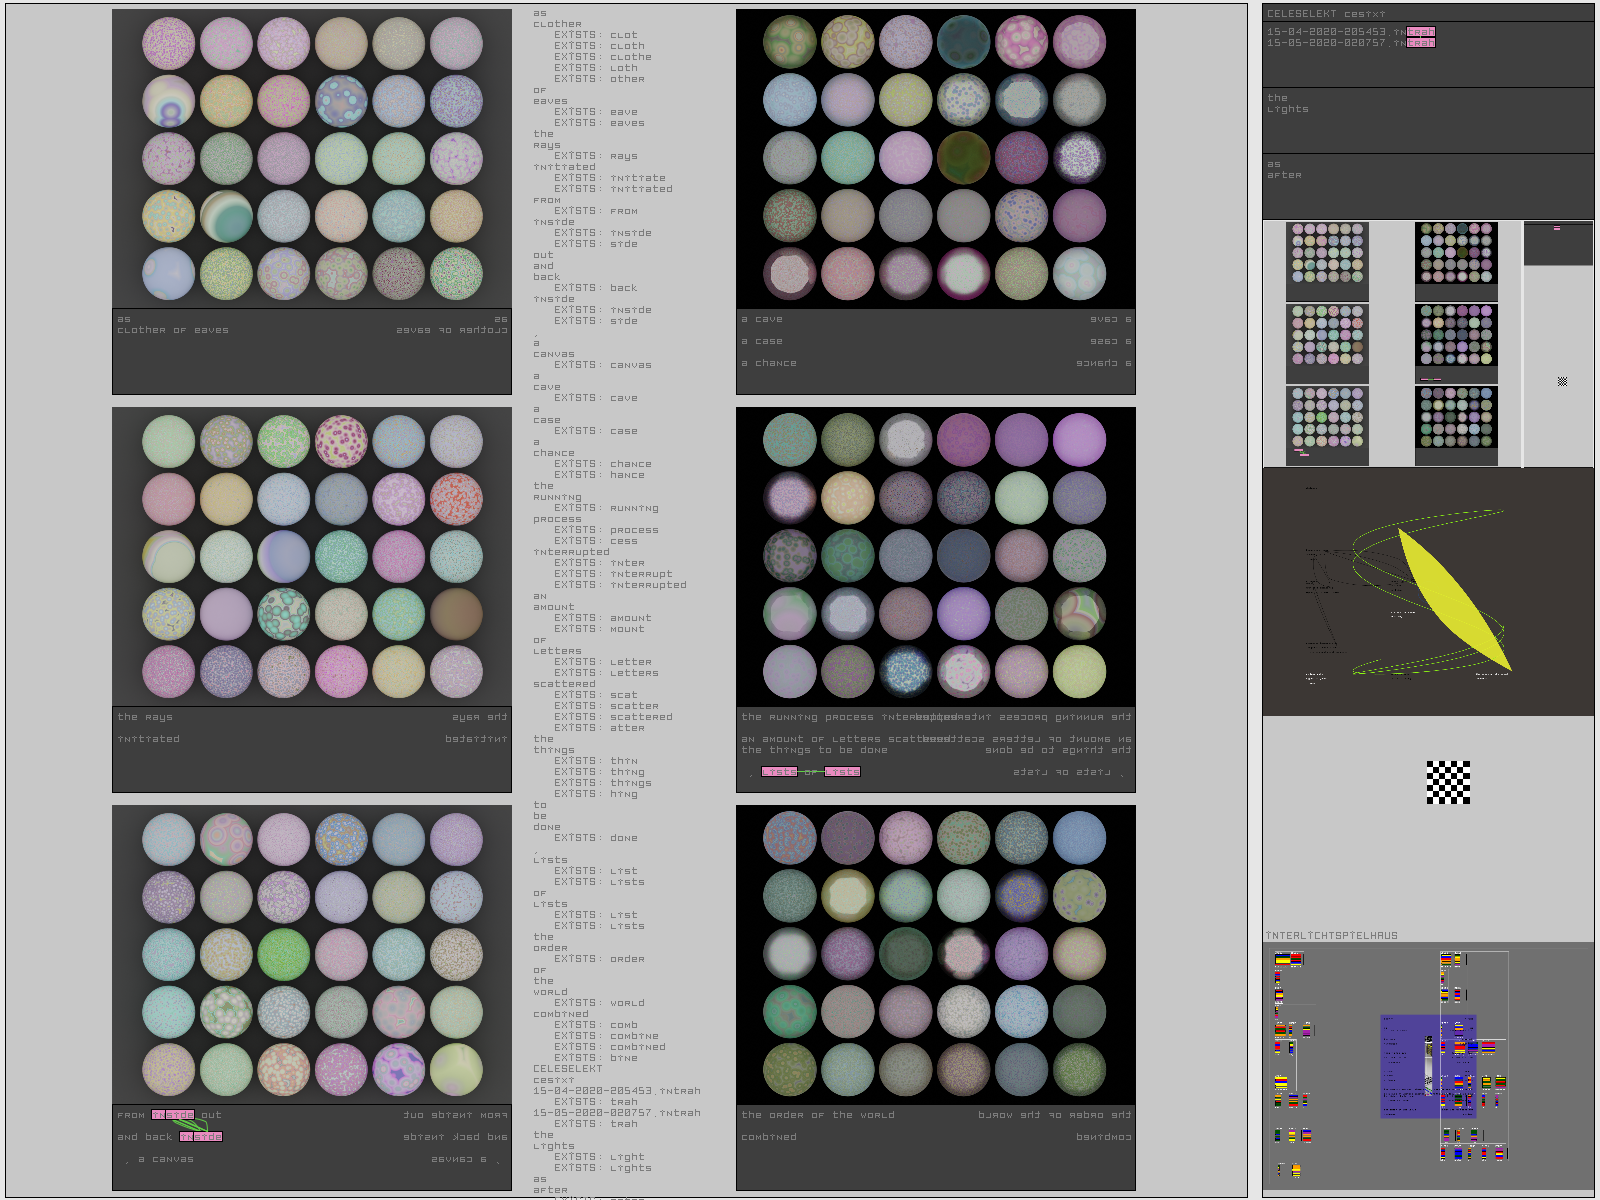Click the small checkerboard icon in right preview
Screen dimensions: 1600x1200
point(1562,381)
